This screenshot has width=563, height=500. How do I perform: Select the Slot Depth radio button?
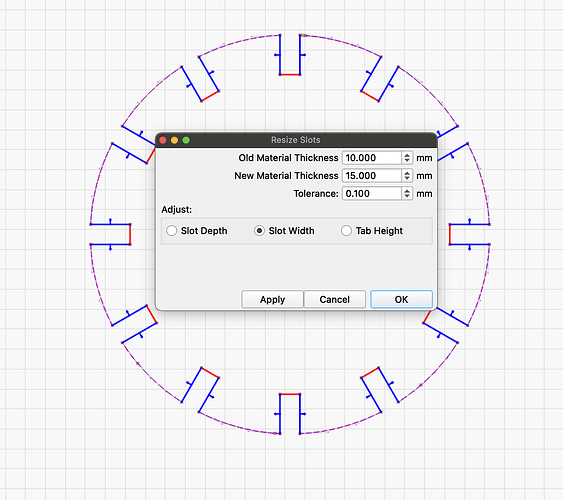coord(172,230)
